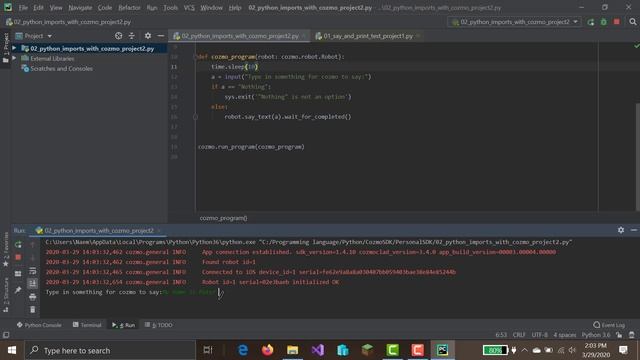Viewport: 640px width, 360px height.
Task: Open the Edit menu
Action: click(x=38, y=8)
